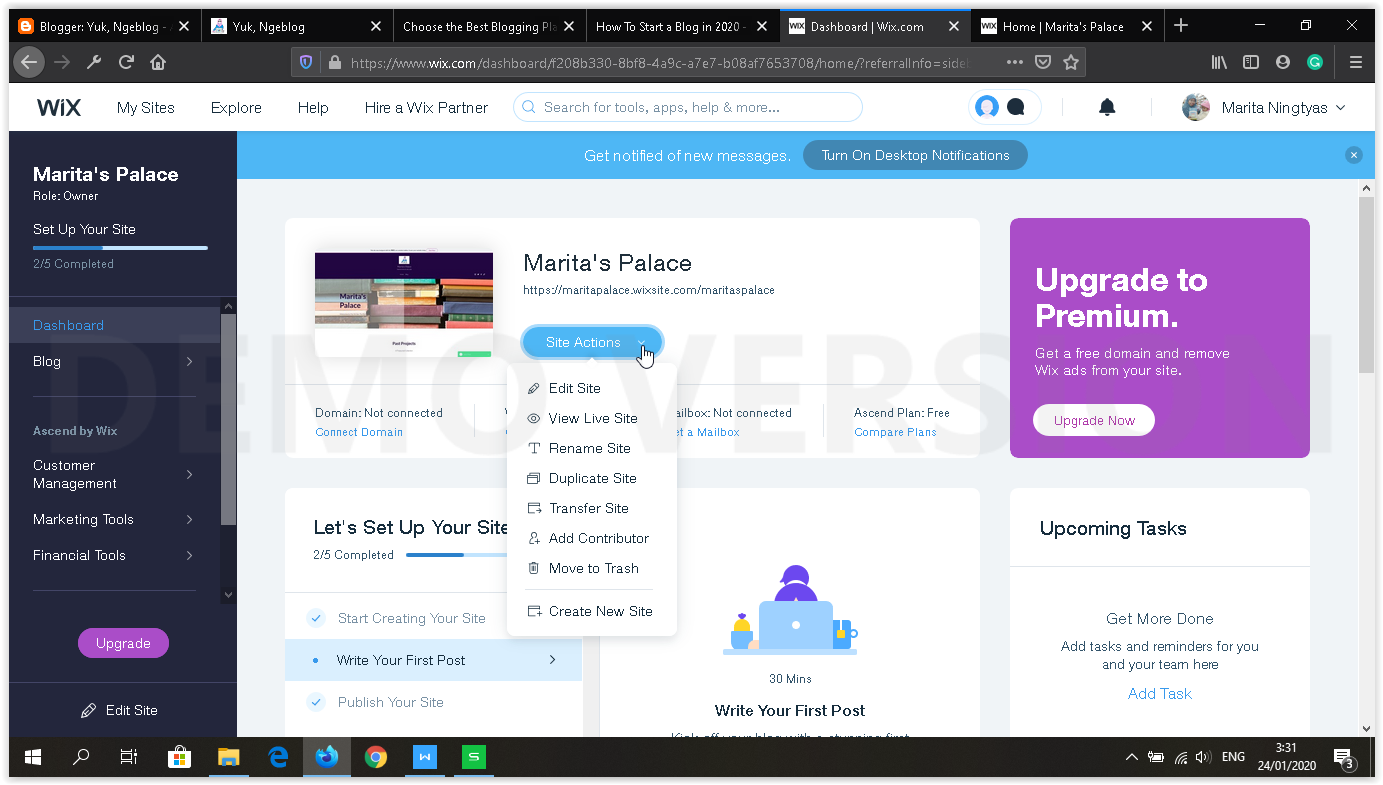1383x785 pixels.
Task: Toggle the Firefox sidebar view icon
Action: tap(1251, 62)
